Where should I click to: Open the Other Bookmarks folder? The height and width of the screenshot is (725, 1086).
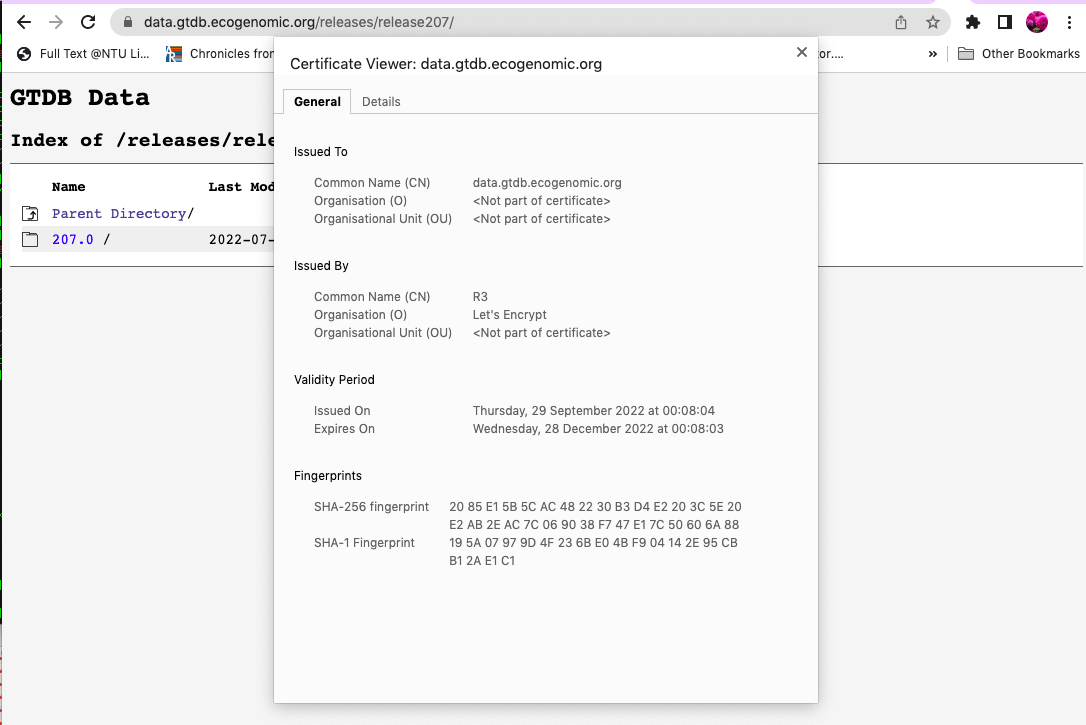click(1019, 54)
